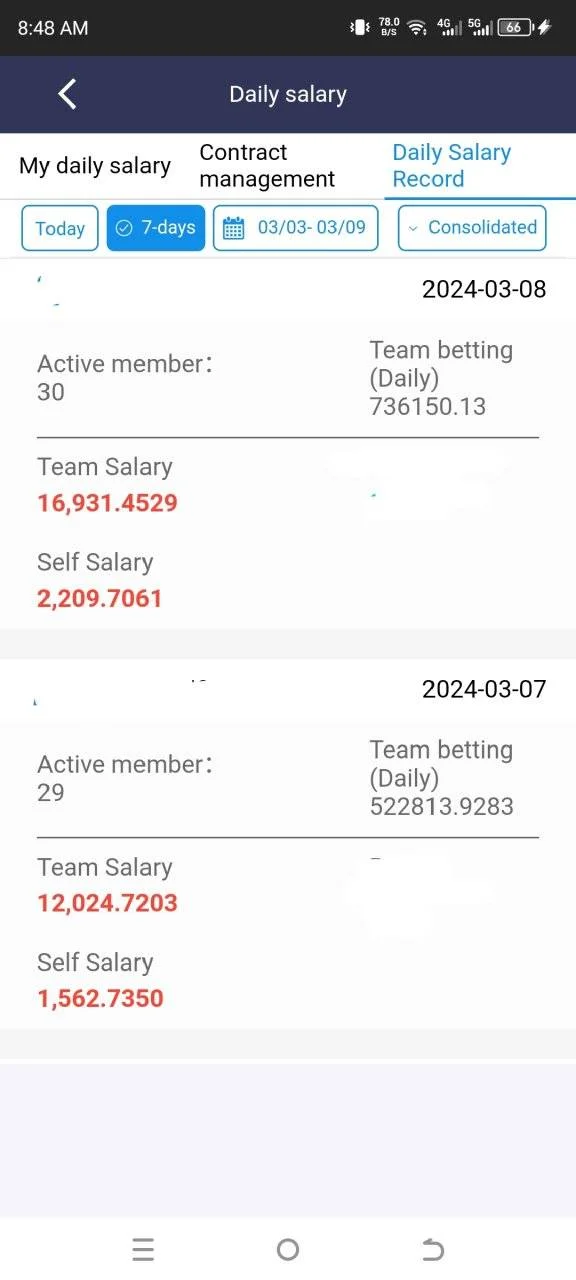Open the 03/03- 03/09 date range selector
The image size is (576, 1280).
tap(296, 228)
